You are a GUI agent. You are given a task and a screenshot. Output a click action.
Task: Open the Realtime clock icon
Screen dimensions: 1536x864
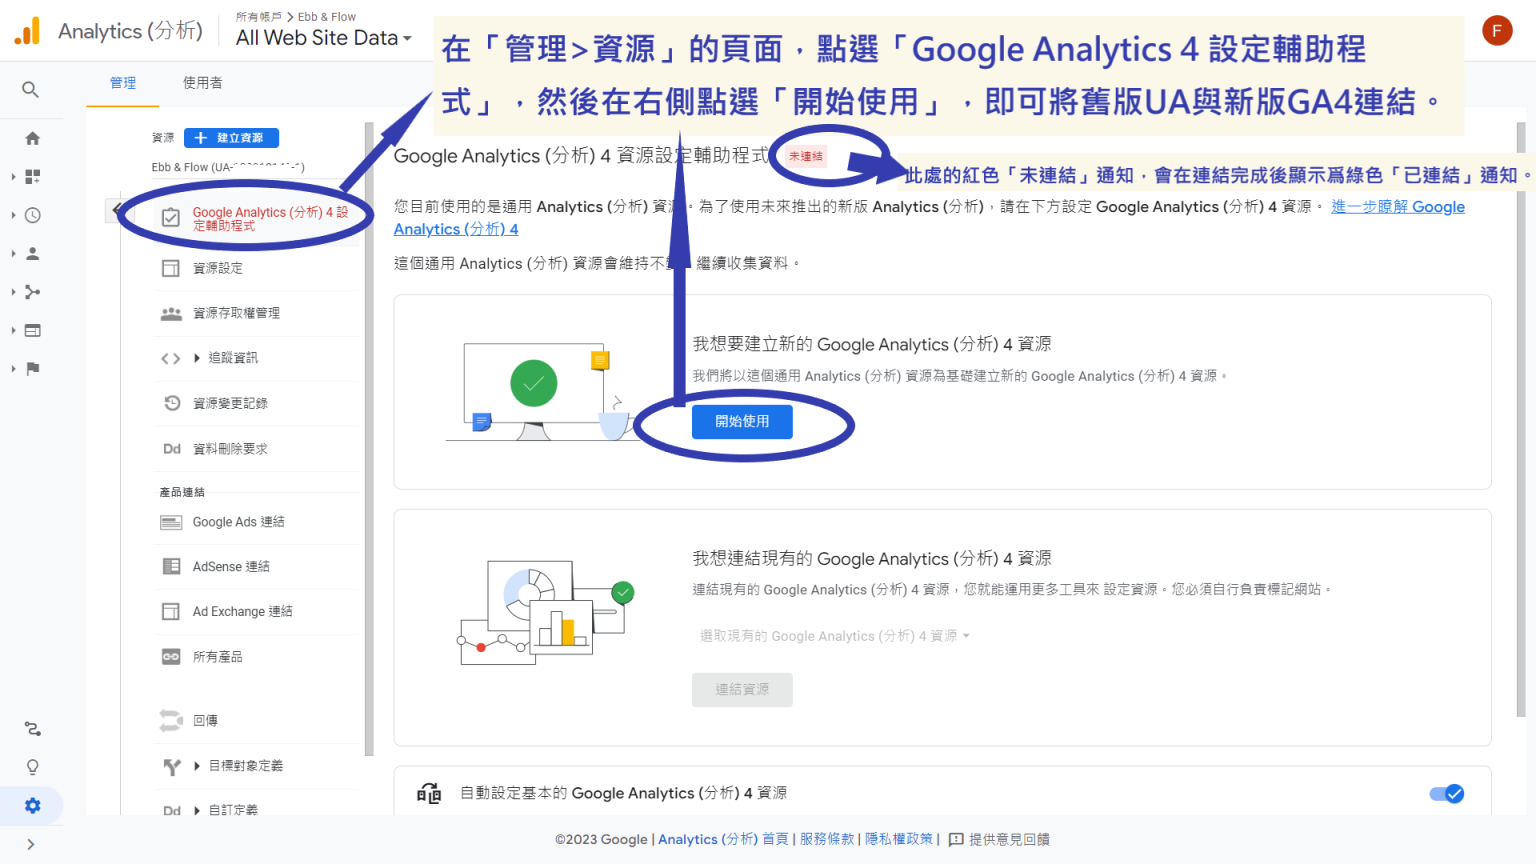32,215
